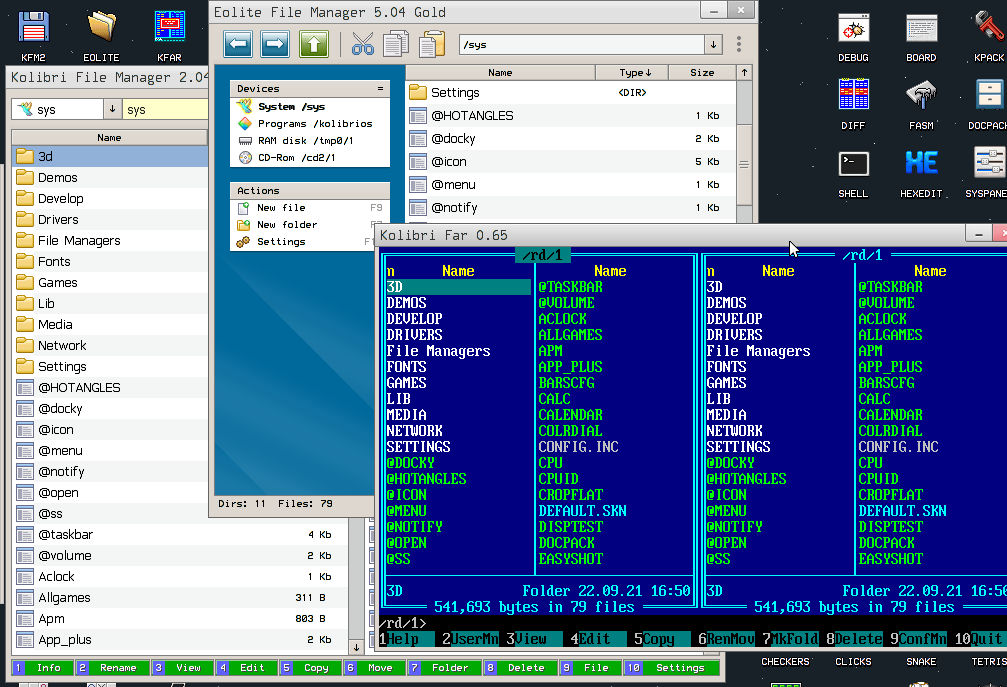
Task: Select CALENDAR in Kolibri Far left panel
Action: click(x=570, y=415)
